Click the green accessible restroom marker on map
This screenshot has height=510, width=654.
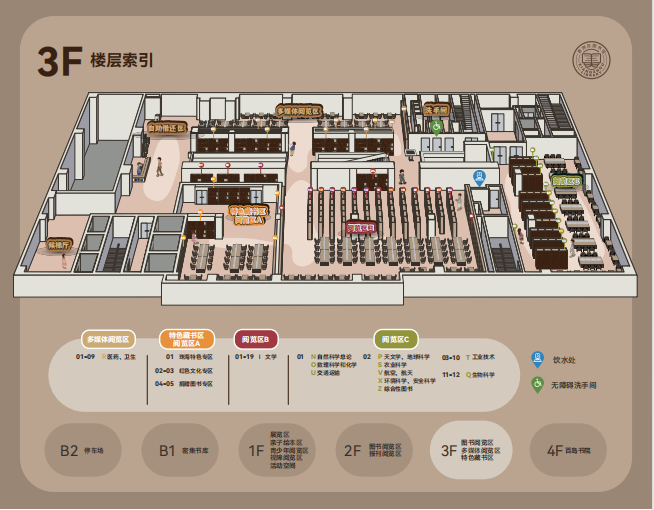click(436, 126)
